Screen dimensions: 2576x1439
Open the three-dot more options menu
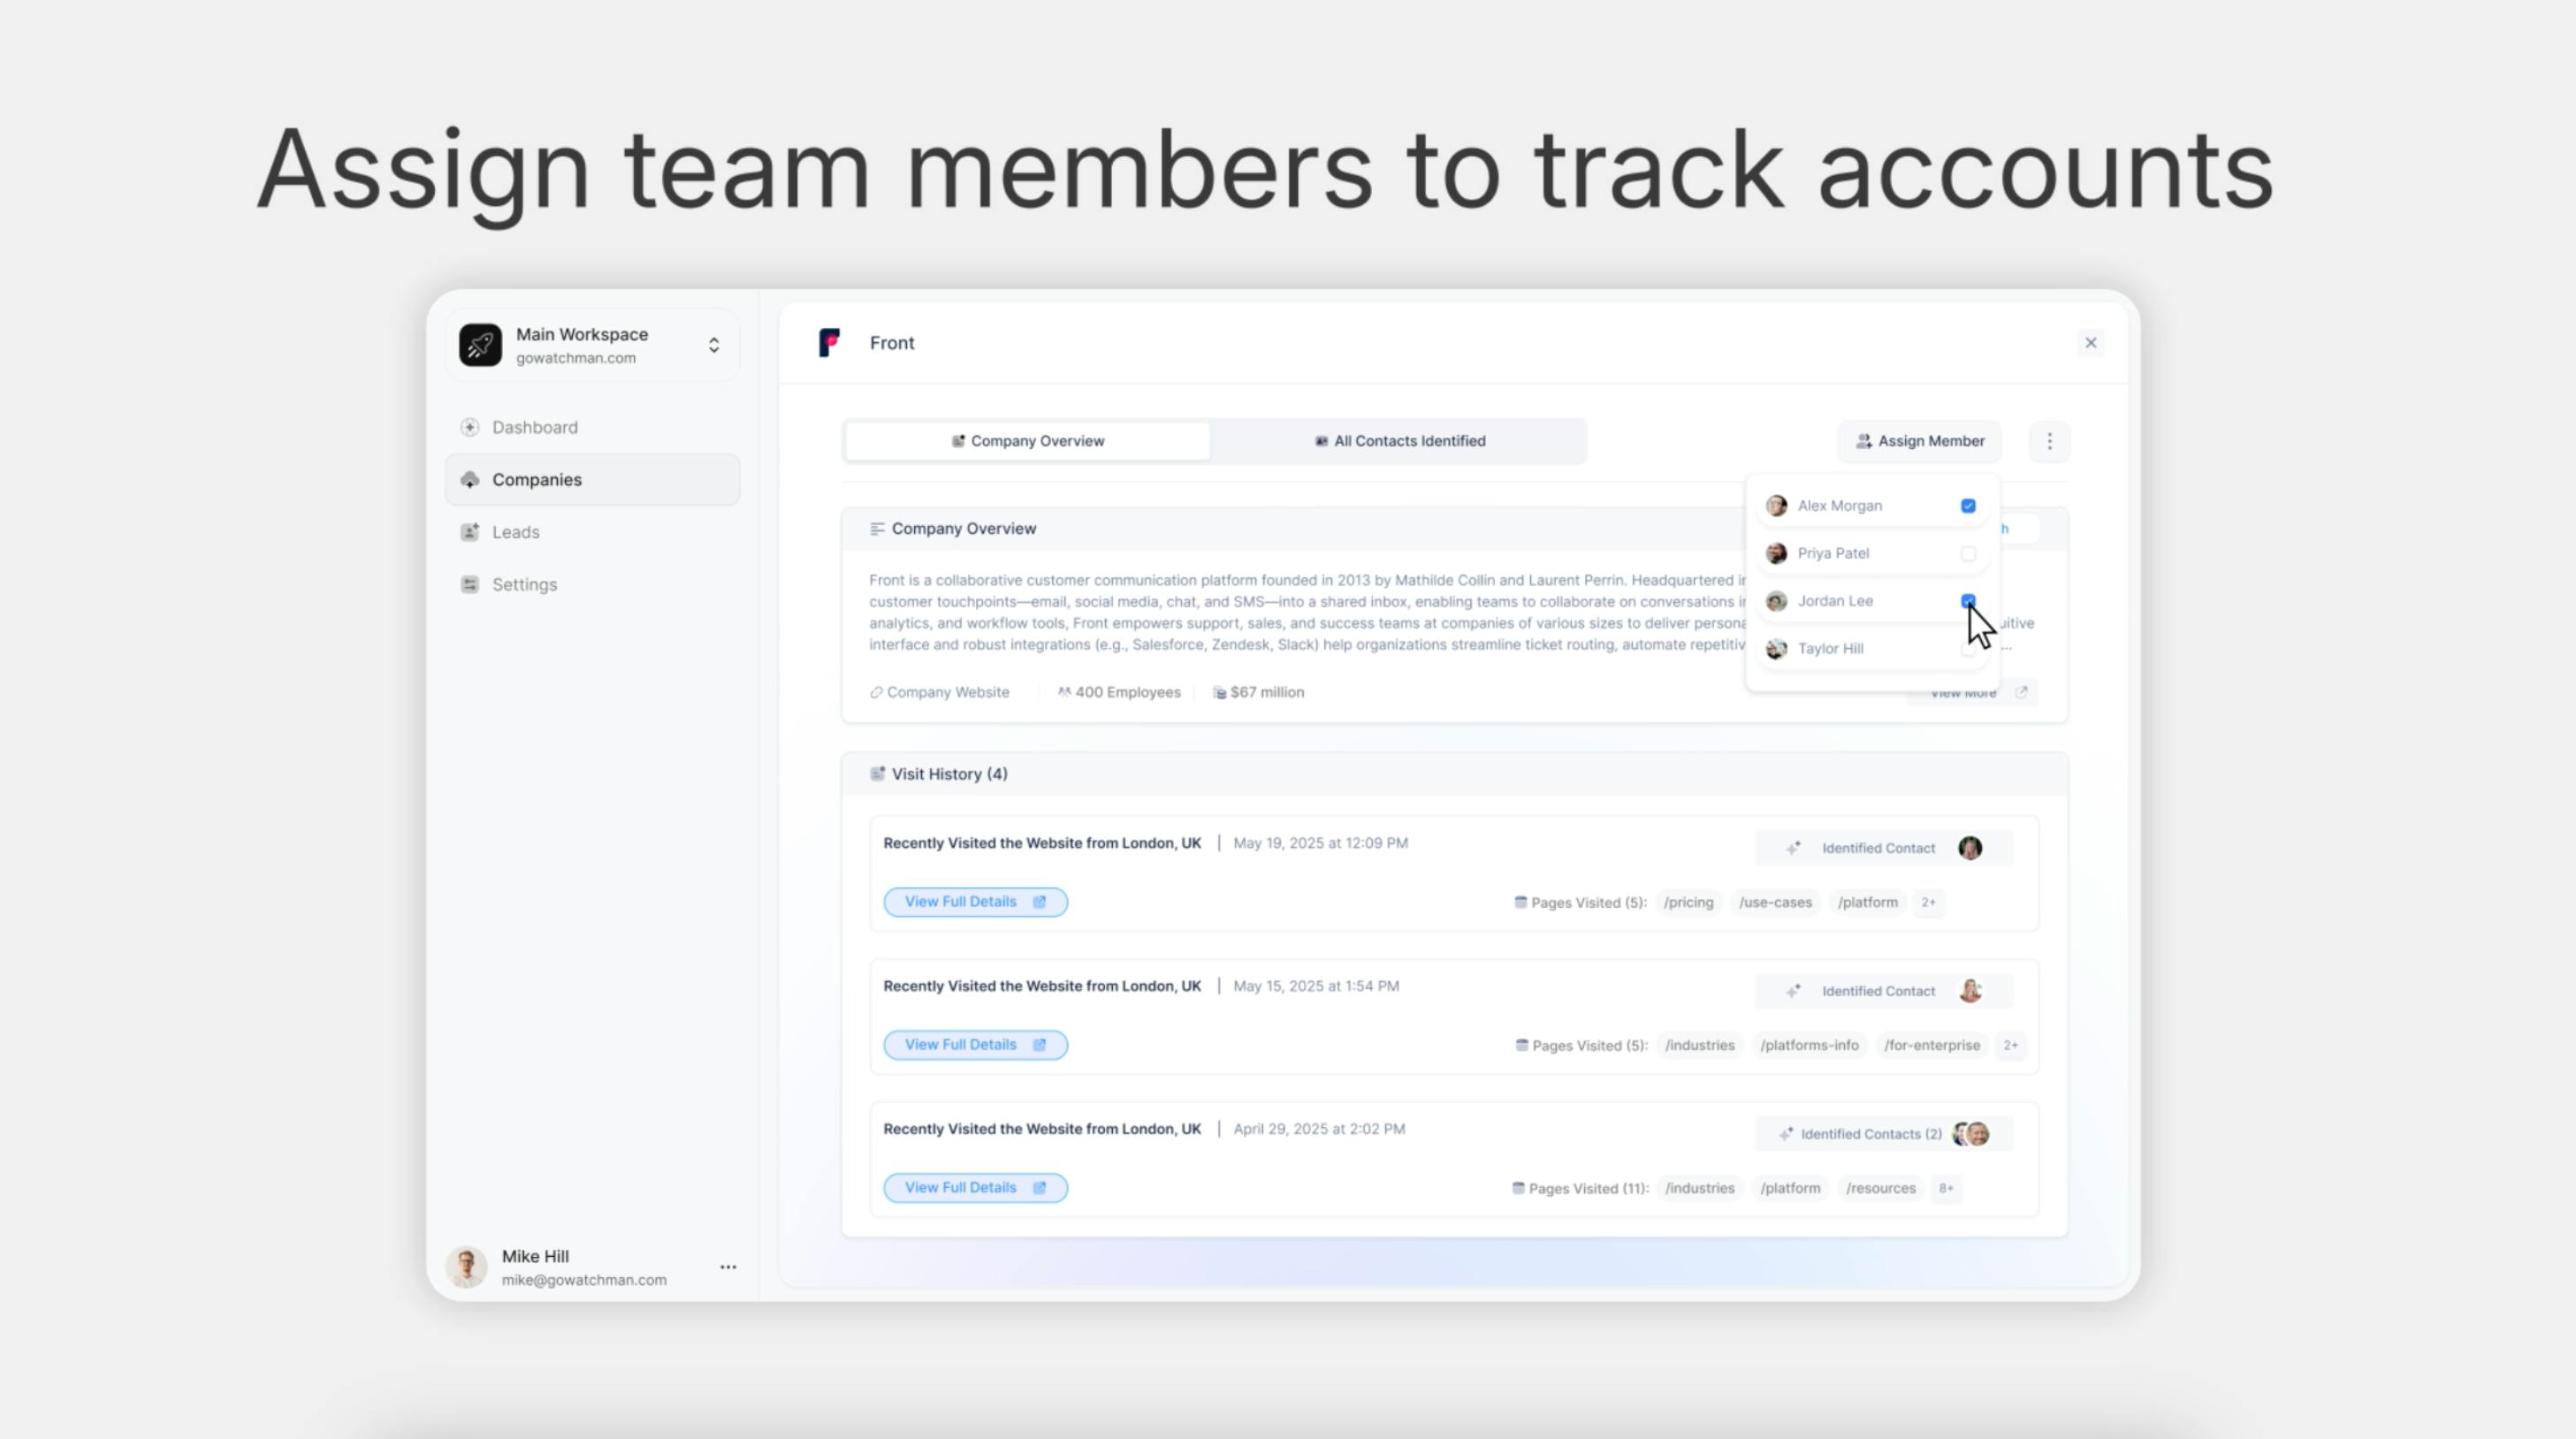2049,441
